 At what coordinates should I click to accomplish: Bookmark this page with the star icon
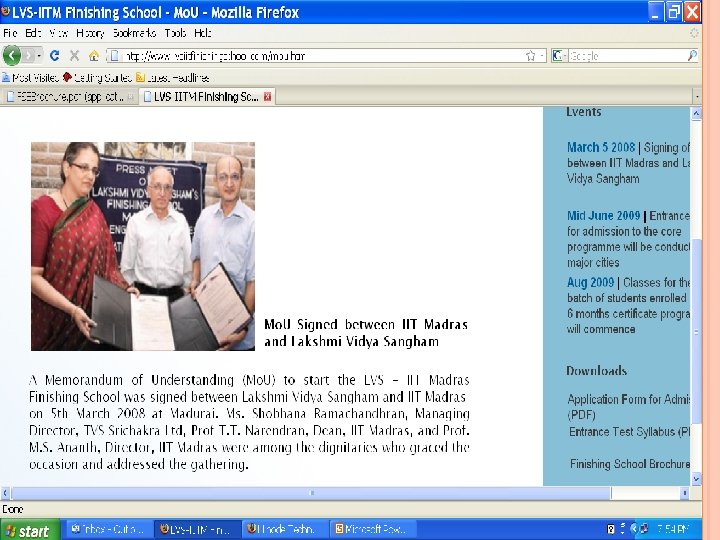530,56
